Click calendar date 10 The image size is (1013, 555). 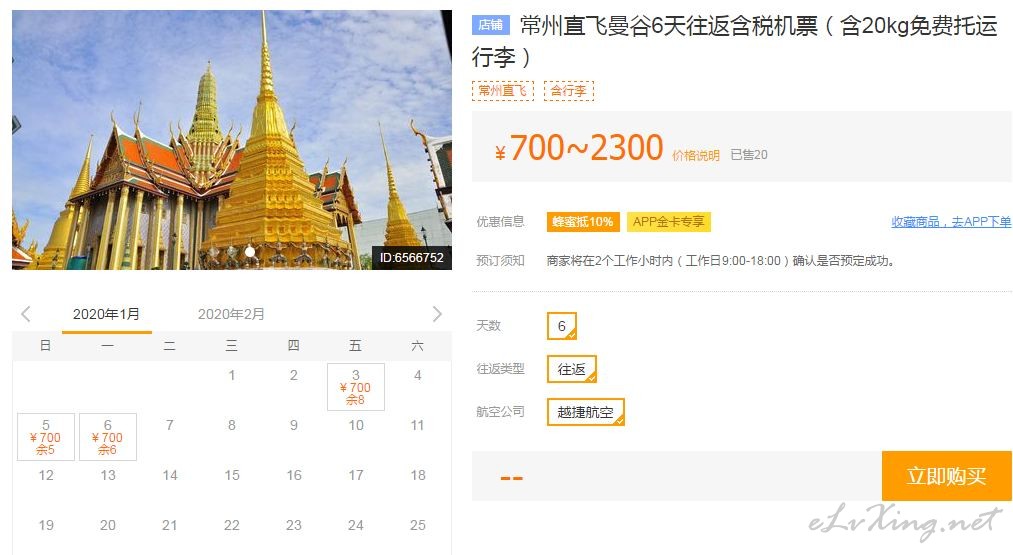[x=356, y=425]
